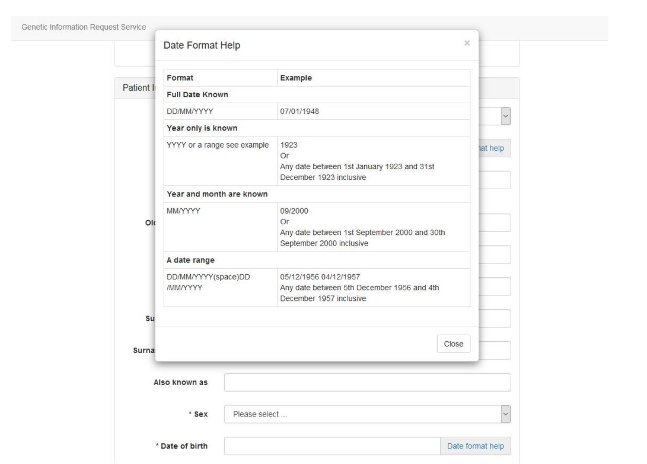The height and width of the screenshot is (464, 647).
Task: Click the DD/MM/YYYY format cell
Action: 220,111
